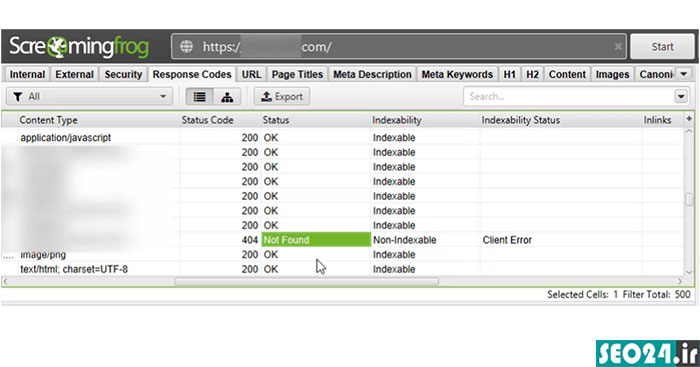Click the vertical scrollbar thumb
Viewport: 700px width, 367px height.
click(x=689, y=199)
